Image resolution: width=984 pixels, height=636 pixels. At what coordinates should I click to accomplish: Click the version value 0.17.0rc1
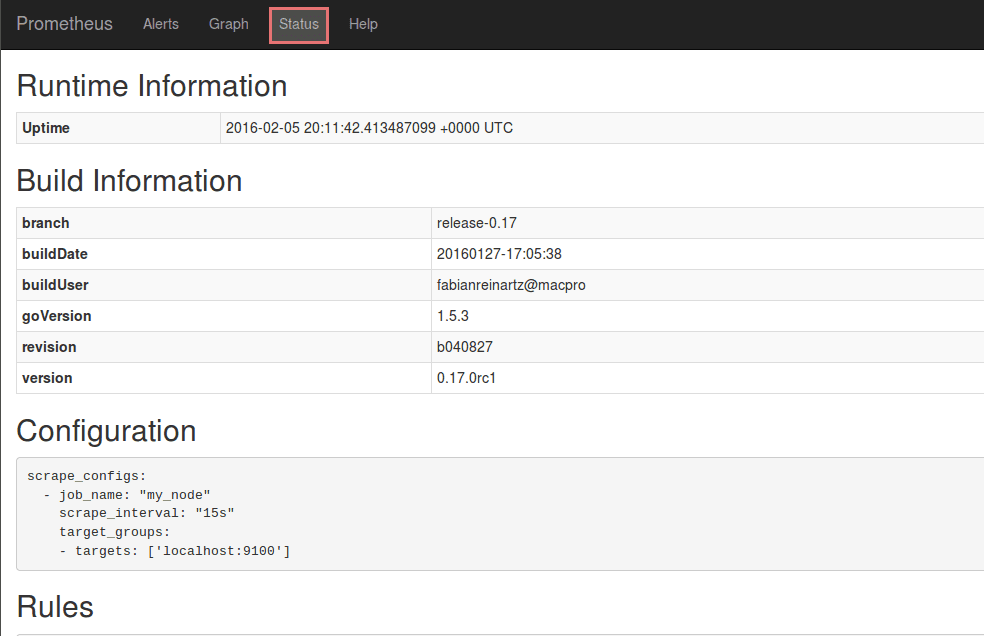click(x=467, y=378)
